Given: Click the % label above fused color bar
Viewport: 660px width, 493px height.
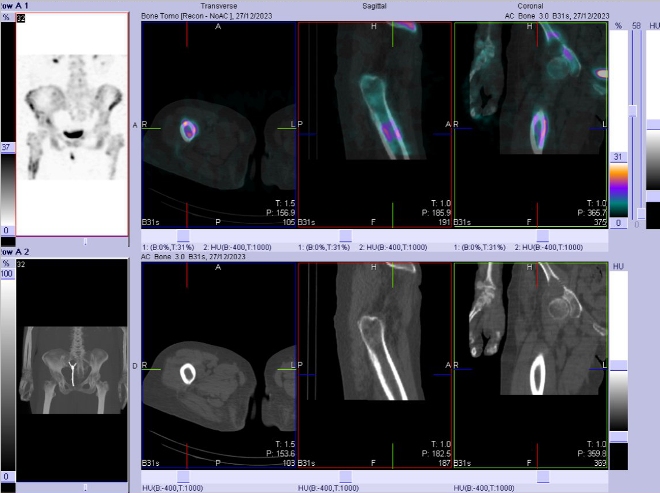Looking at the screenshot, I should pyautogui.click(x=618, y=26).
